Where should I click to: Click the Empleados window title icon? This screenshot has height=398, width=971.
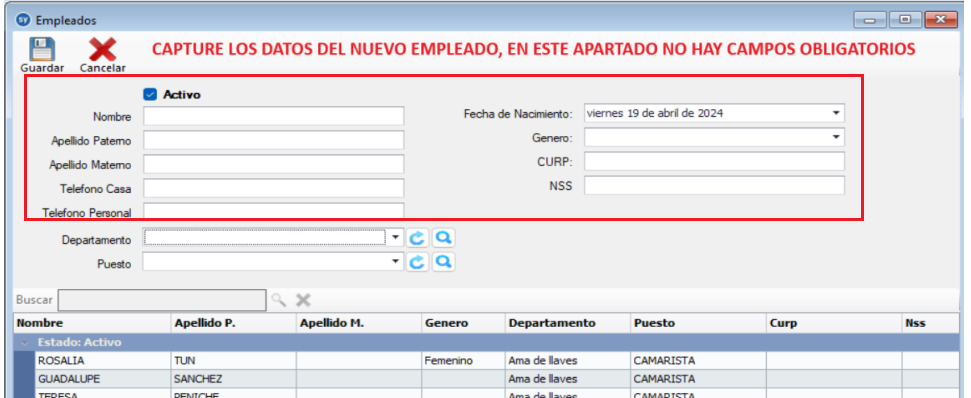(x=24, y=20)
